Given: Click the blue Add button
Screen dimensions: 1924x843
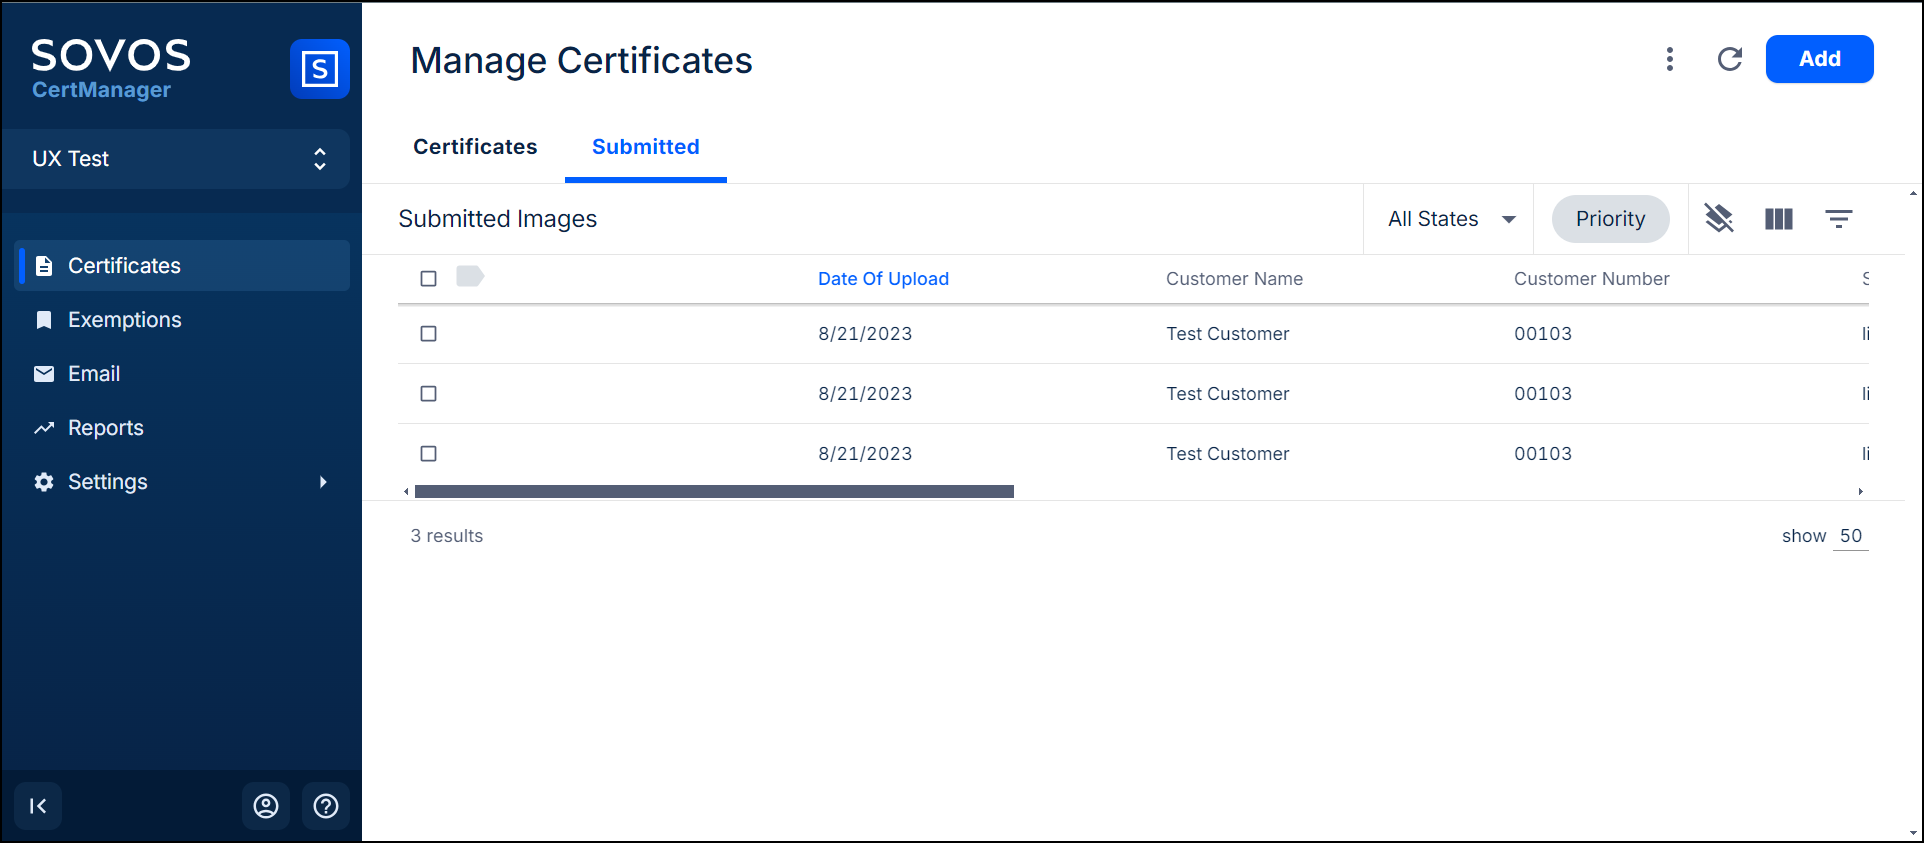Looking at the screenshot, I should (1819, 59).
